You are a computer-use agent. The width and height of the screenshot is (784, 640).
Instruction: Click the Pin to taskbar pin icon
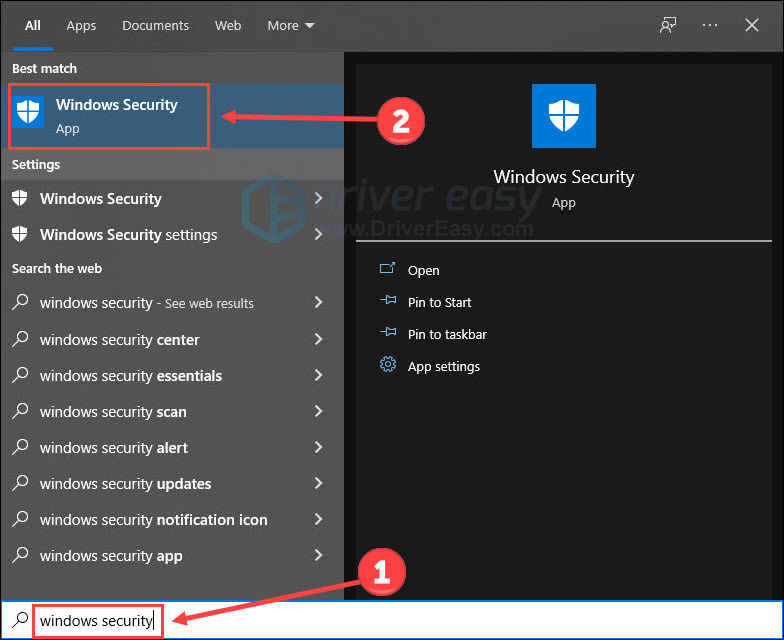pyautogui.click(x=388, y=334)
